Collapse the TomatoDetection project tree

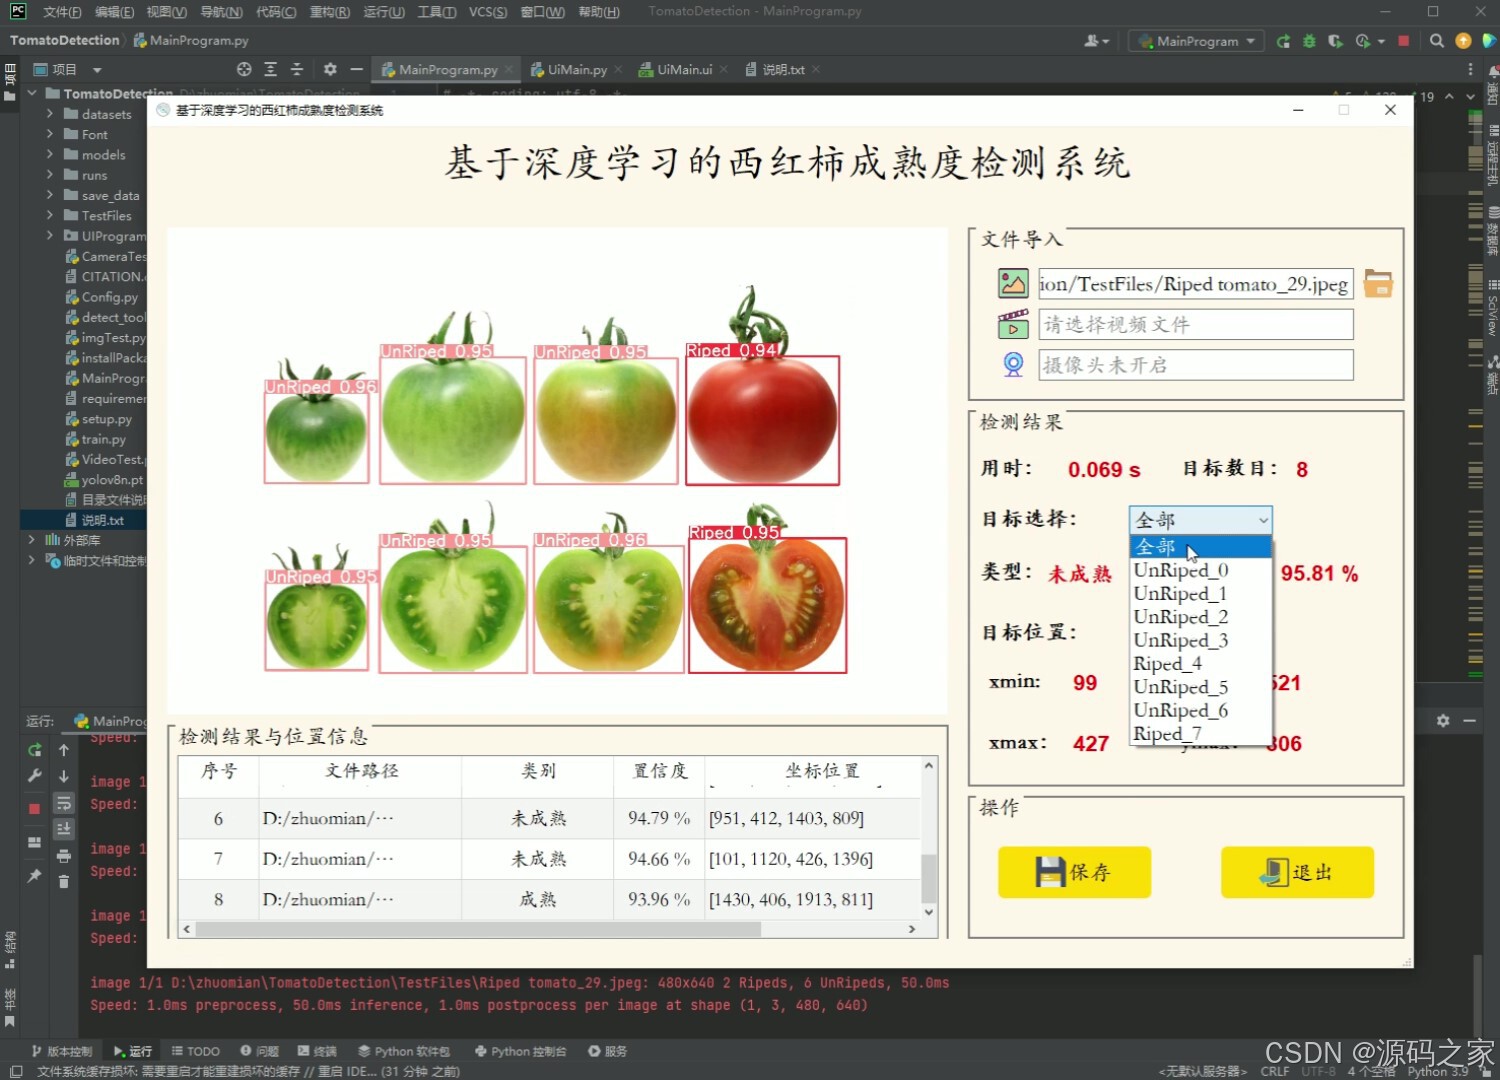click(31, 92)
